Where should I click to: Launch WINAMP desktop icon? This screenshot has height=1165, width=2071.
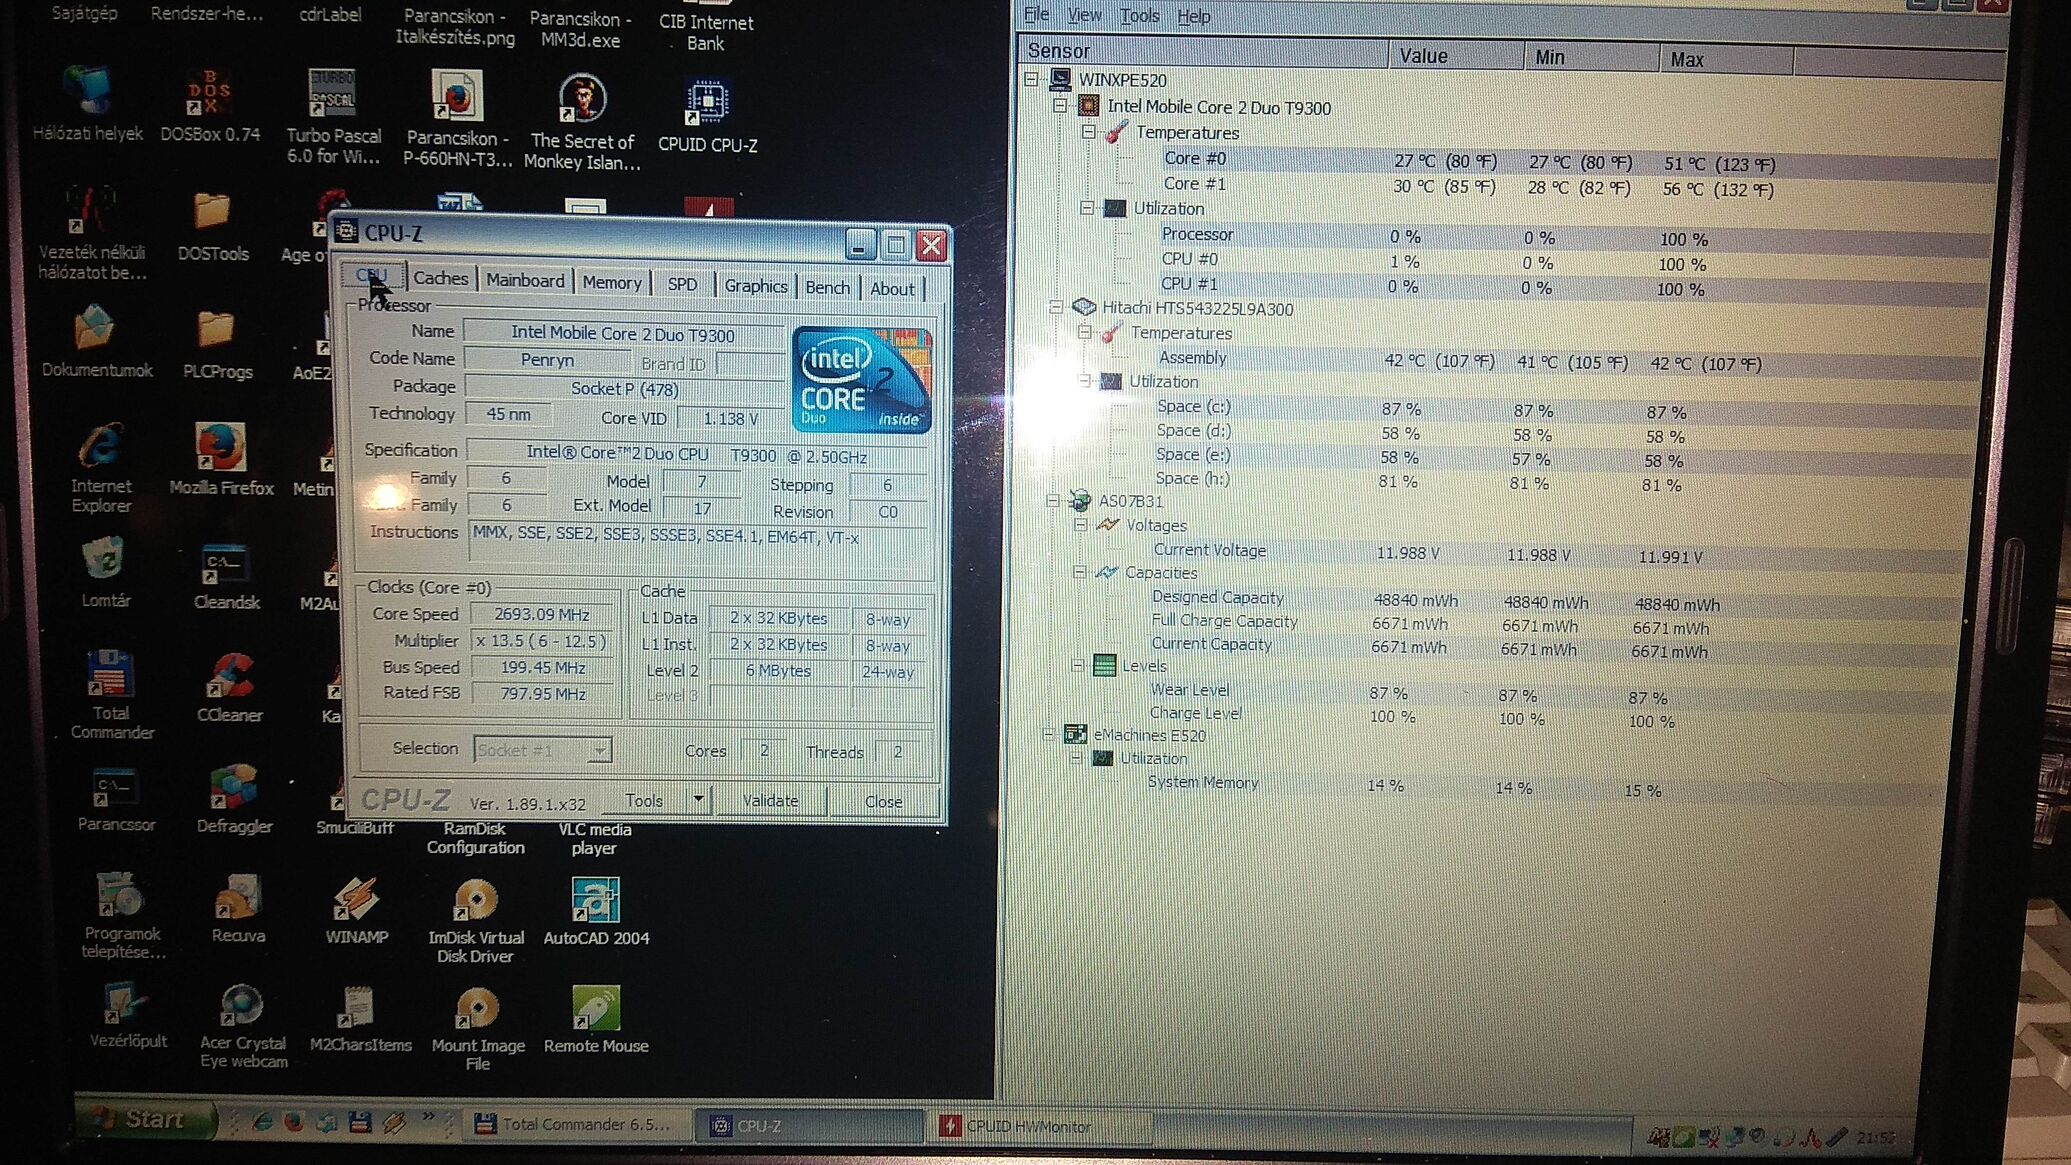(356, 911)
